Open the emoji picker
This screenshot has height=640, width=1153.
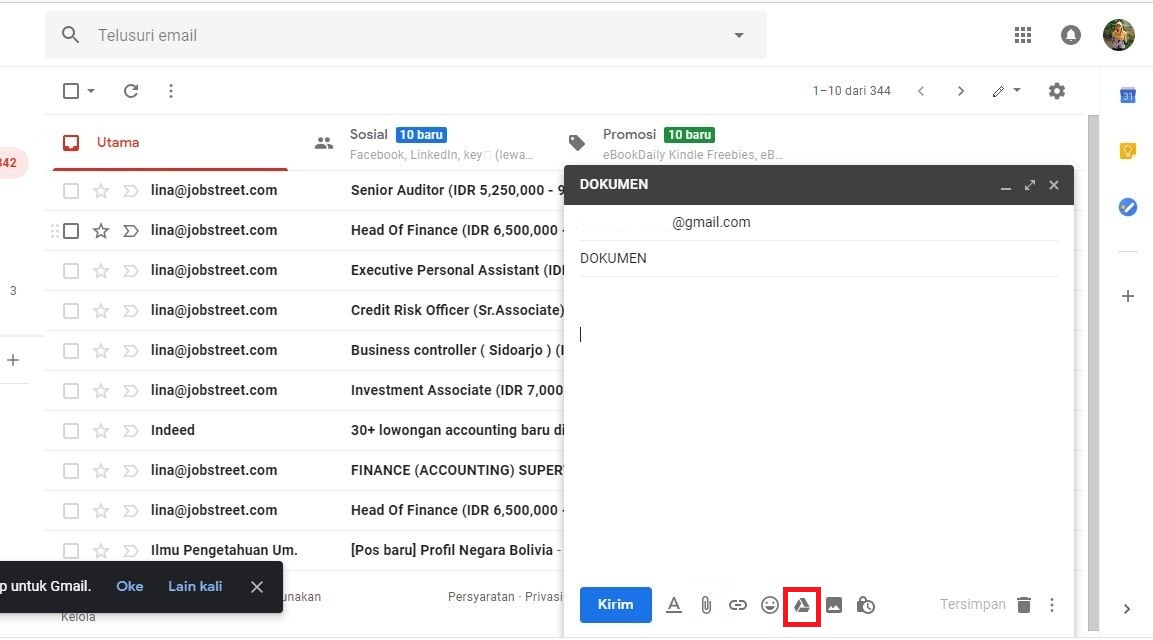pos(770,605)
